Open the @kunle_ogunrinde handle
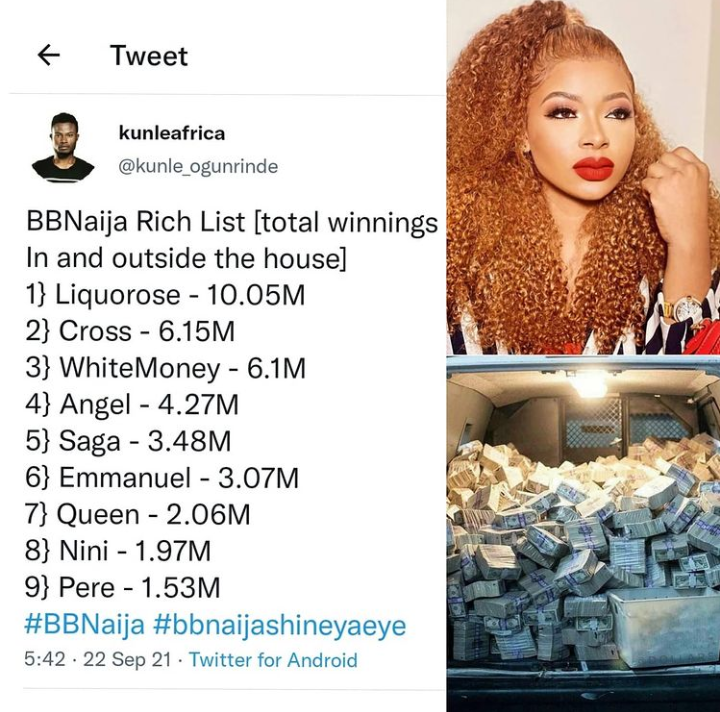 click(x=198, y=166)
